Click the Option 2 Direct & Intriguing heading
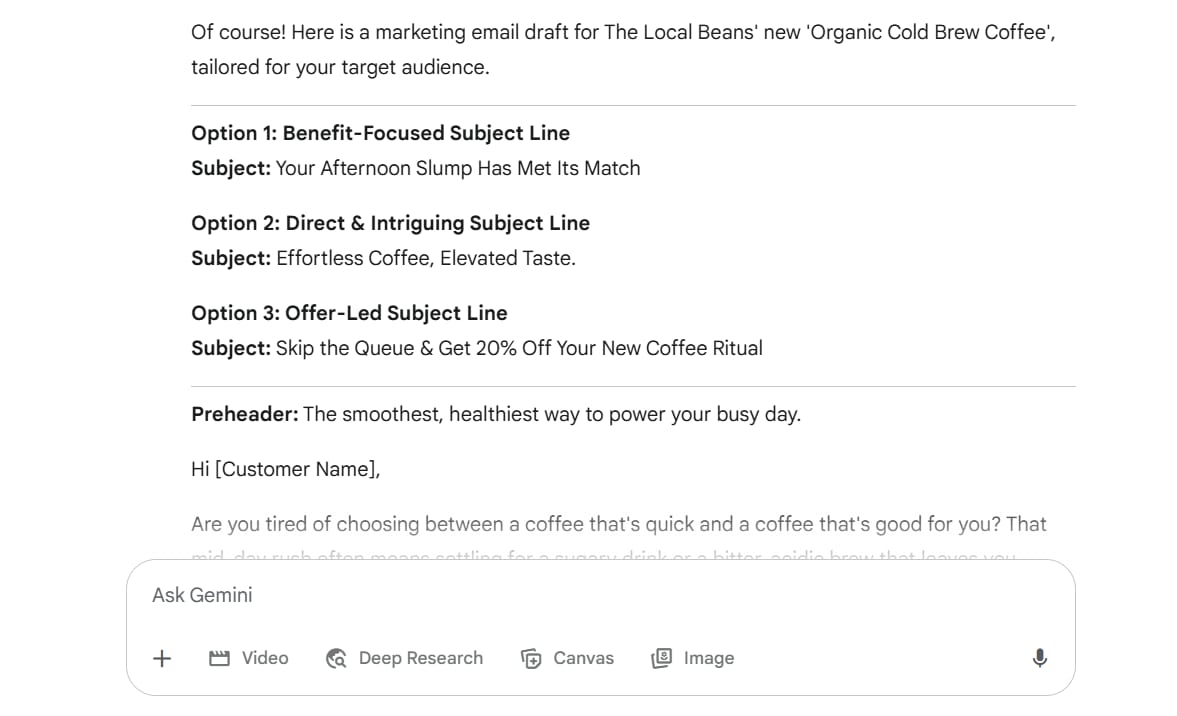The height and width of the screenshot is (716, 1177). click(x=390, y=223)
